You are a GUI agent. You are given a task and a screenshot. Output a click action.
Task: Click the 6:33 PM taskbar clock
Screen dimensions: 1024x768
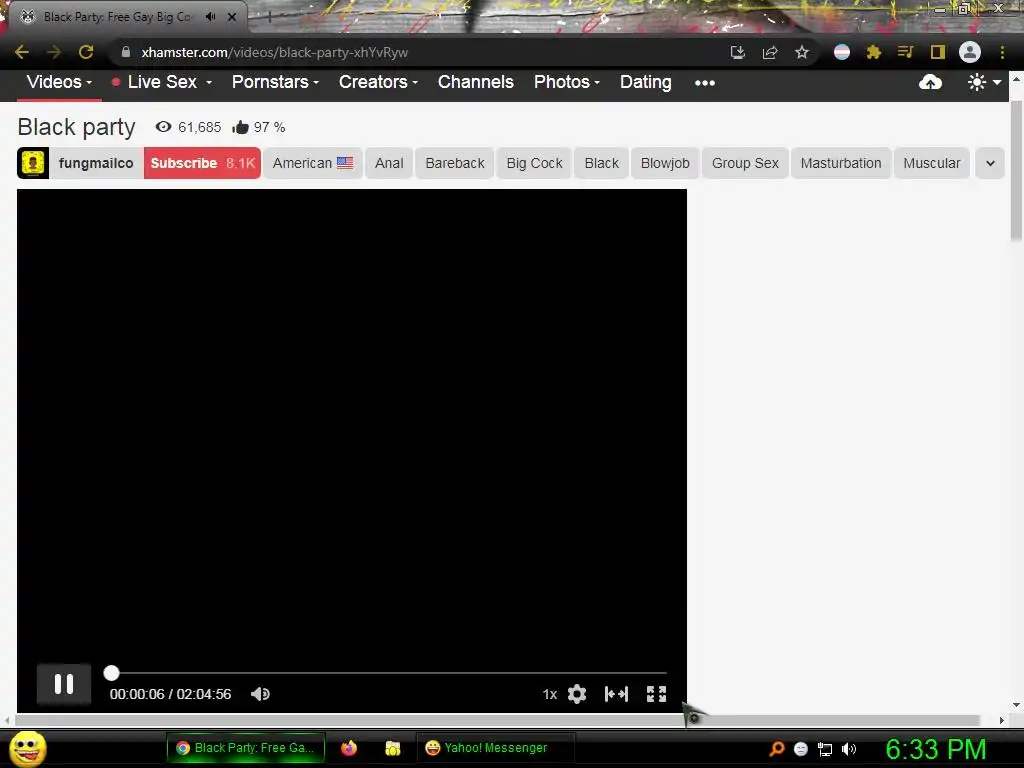pyautogui.click(x=936, y=749)
